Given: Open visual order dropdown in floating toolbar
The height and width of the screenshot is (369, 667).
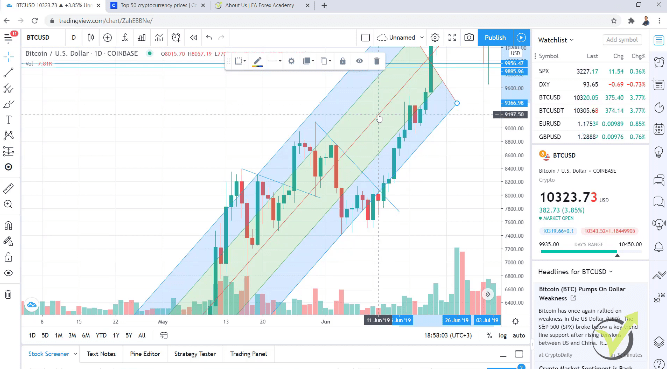Looking at the screenshot, I should point(308,61).
